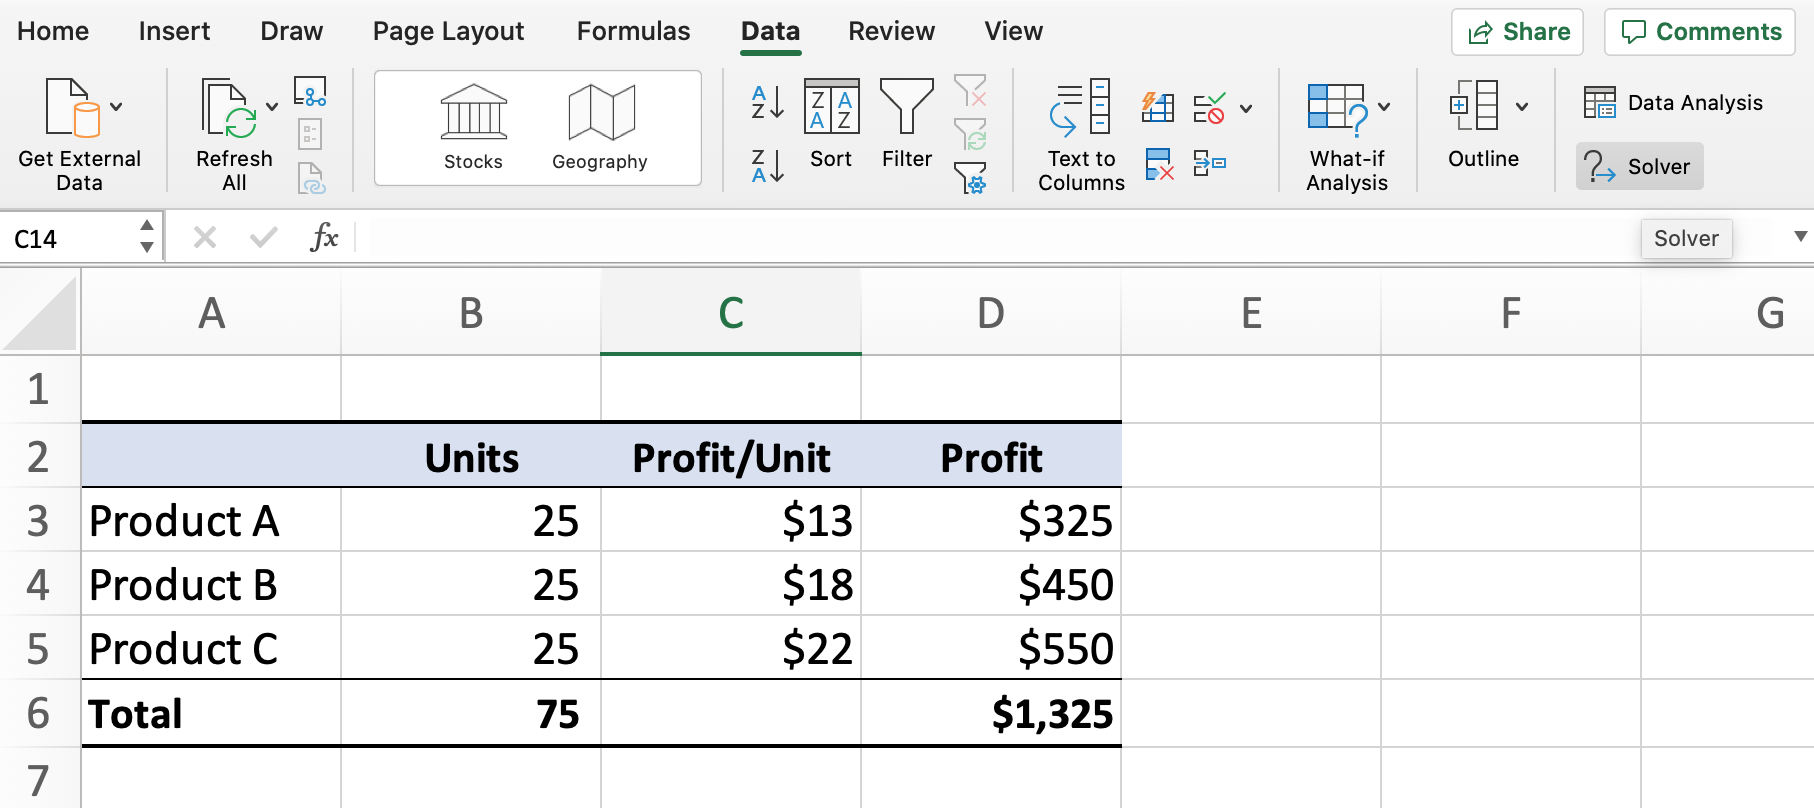Image resolution: width=1814 pixels, height=808 pixels.
Task: Expand the Data Validation dropdown arrow
Action: pos(1246,108)
